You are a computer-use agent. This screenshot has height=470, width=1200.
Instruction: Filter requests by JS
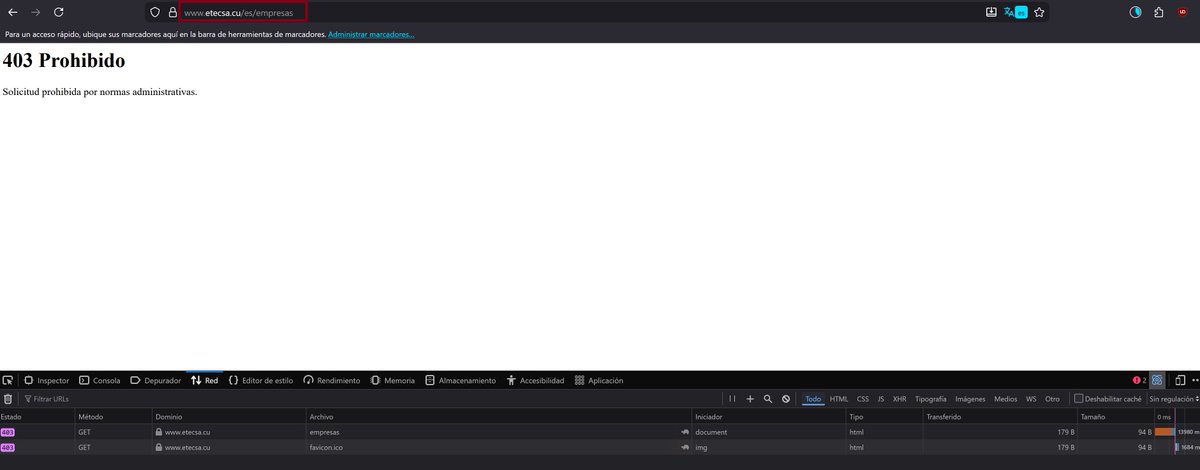click(881, 399)
